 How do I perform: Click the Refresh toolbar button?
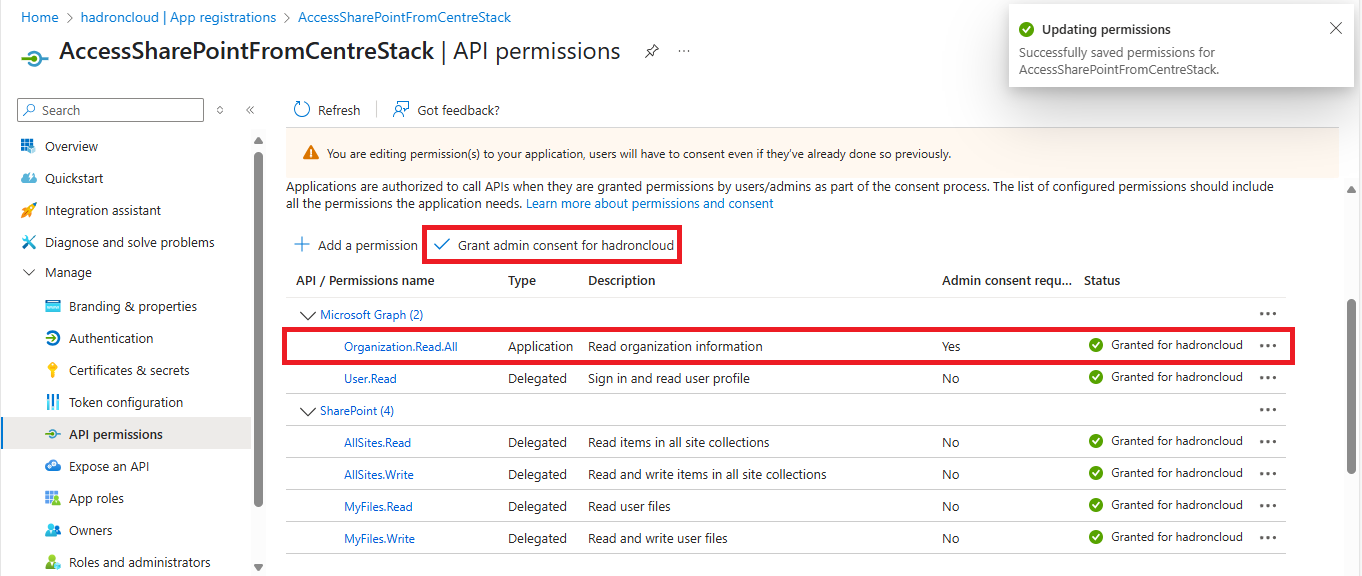(x=327, y=110)
